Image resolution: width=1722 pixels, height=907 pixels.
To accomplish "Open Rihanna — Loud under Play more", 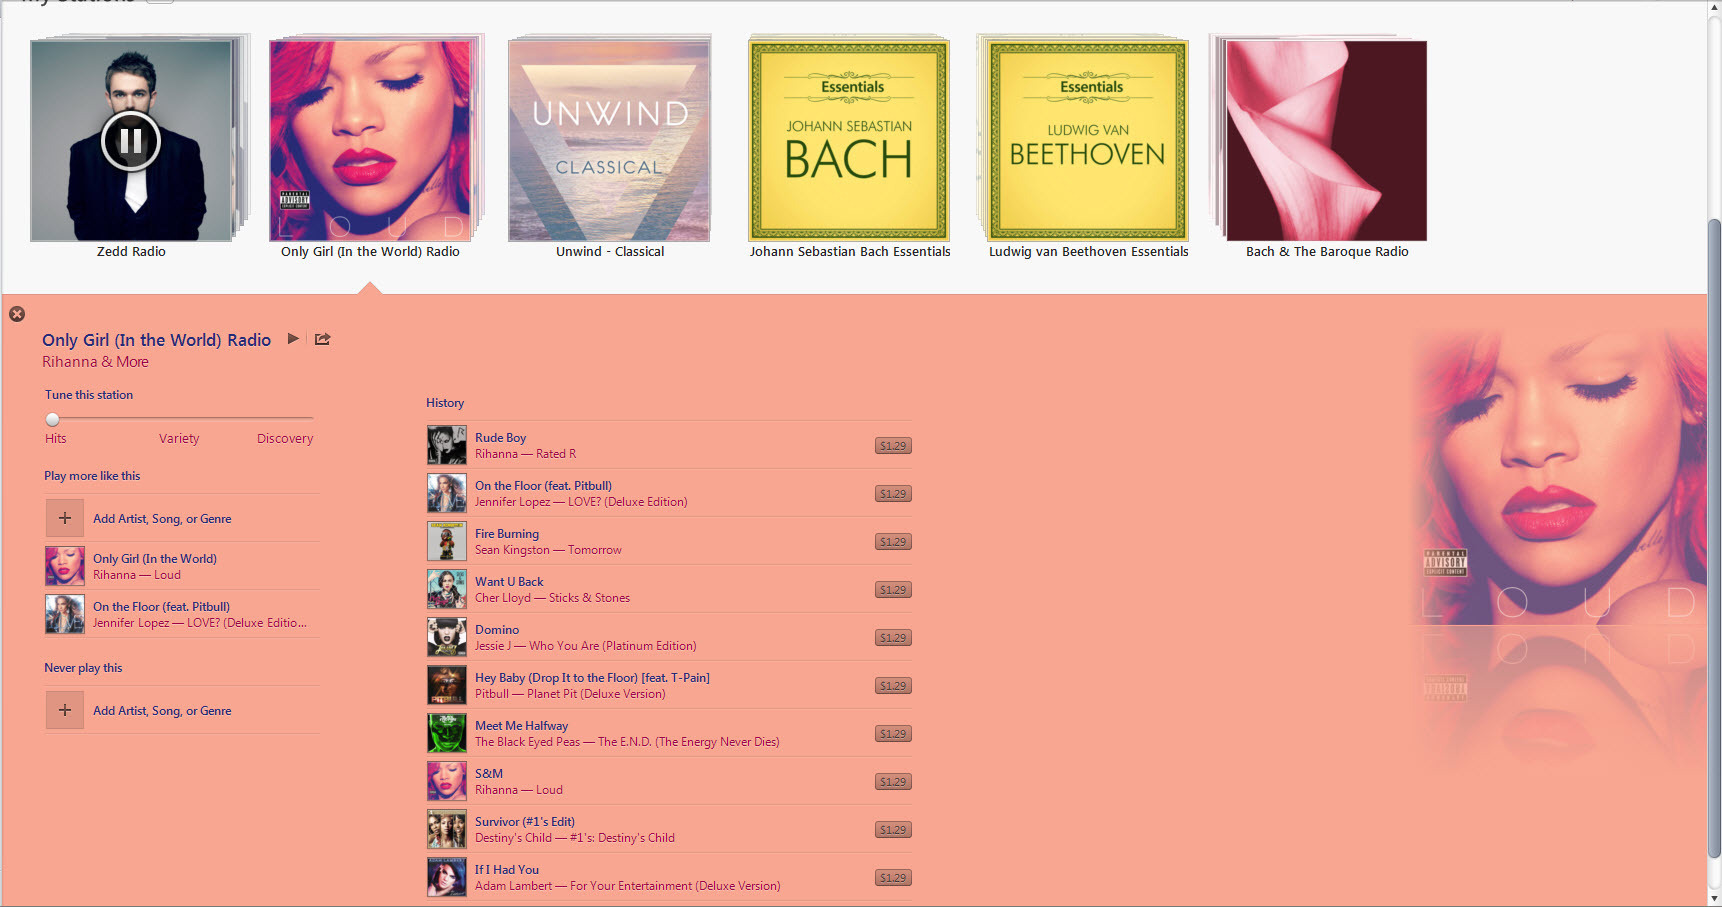I will click(x=137, y=575).
